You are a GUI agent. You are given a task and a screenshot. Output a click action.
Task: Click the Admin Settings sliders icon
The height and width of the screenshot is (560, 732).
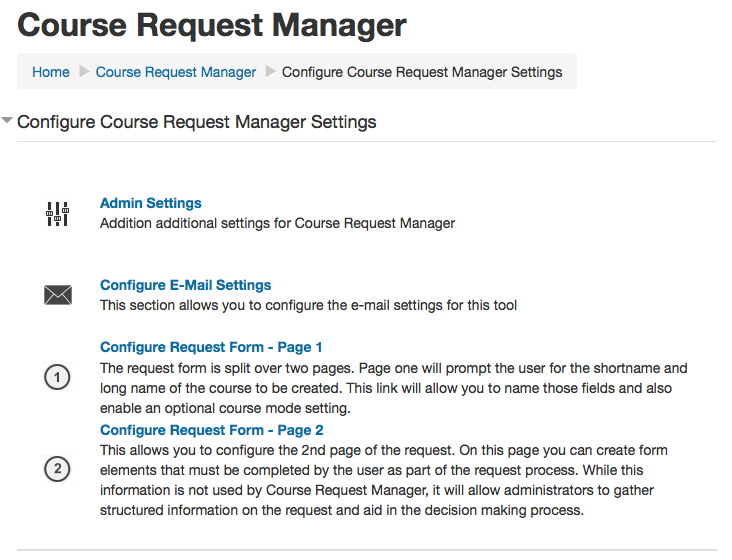[x=58, y=213]
